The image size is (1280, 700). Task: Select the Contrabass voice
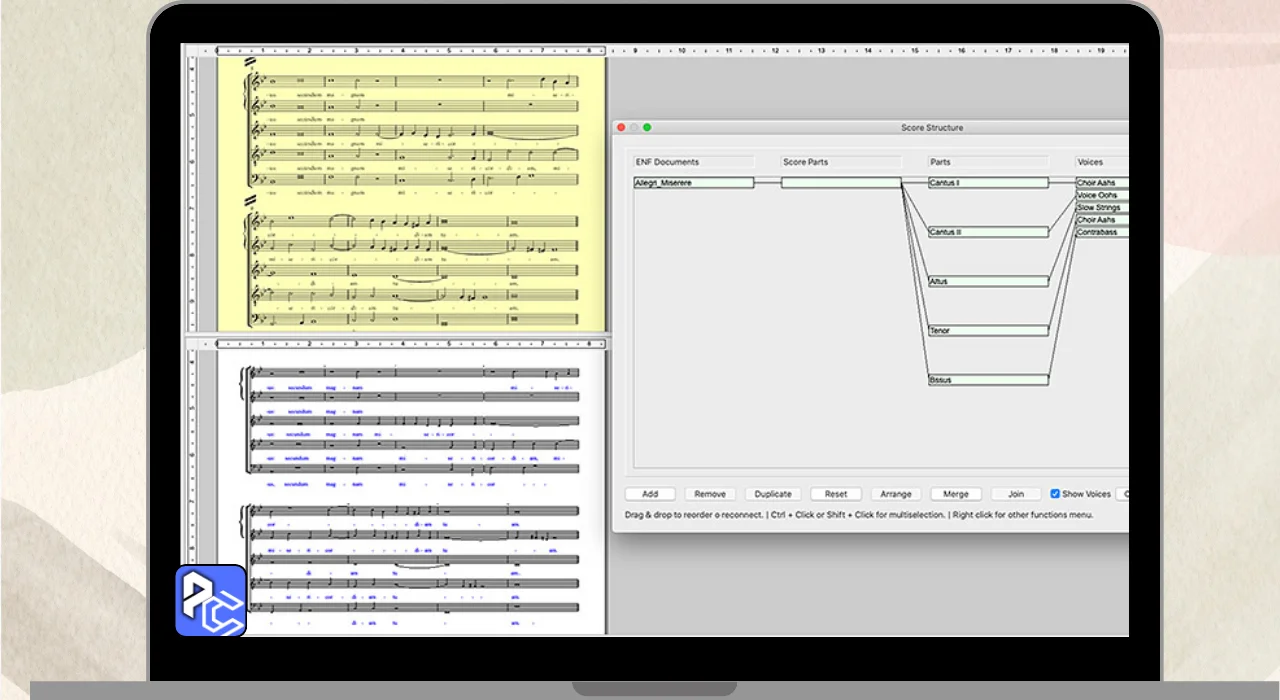1101,232
